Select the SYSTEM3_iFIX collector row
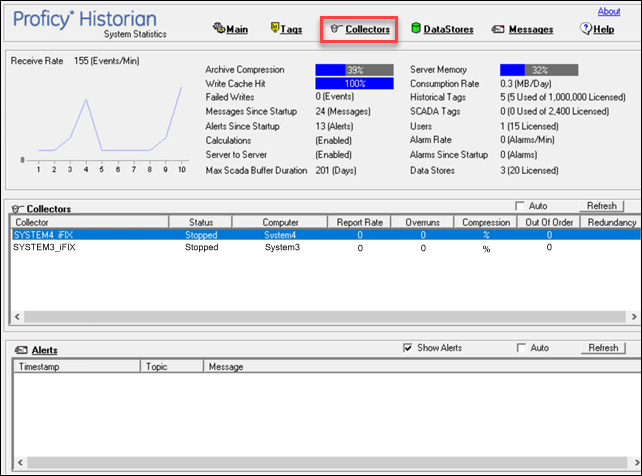Viewport: 642px width, 476px height. 326,248
